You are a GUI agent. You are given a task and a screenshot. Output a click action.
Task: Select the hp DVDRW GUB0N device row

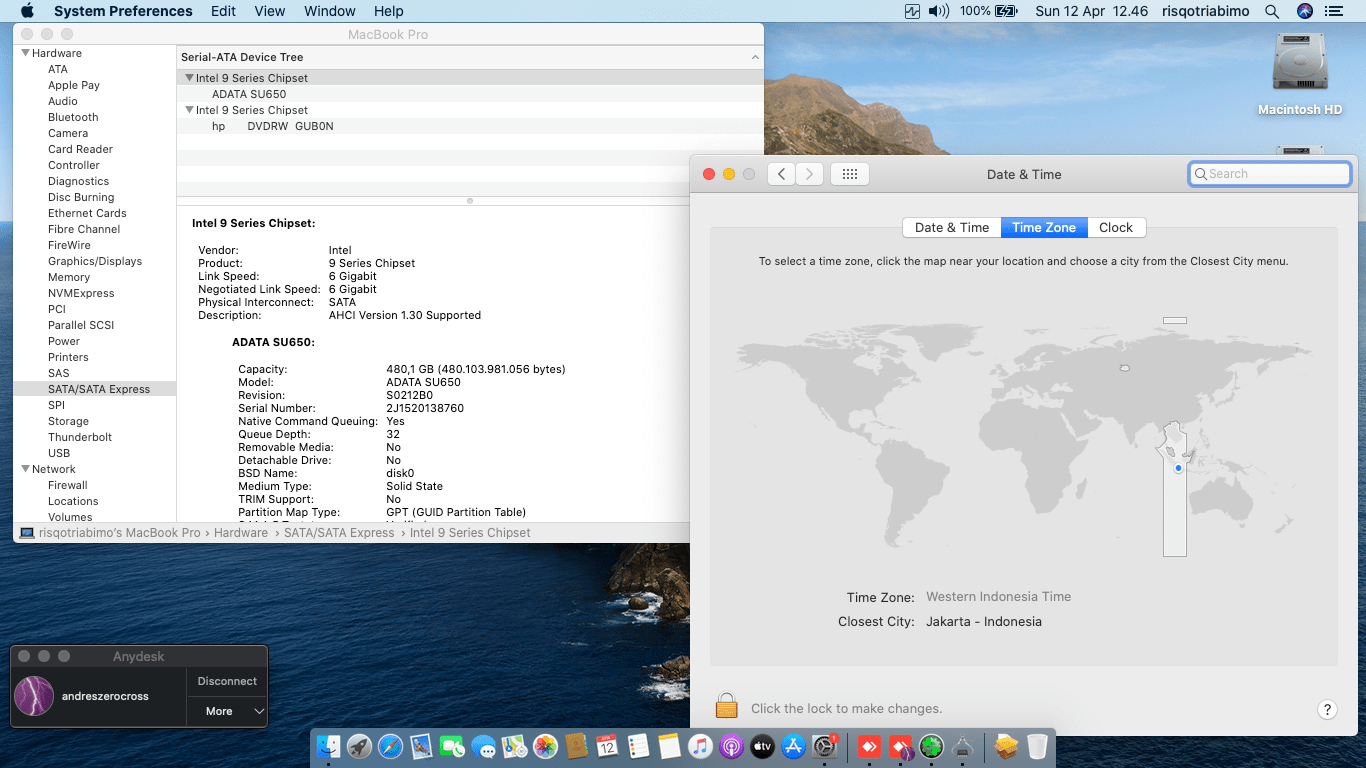point(470,126)
